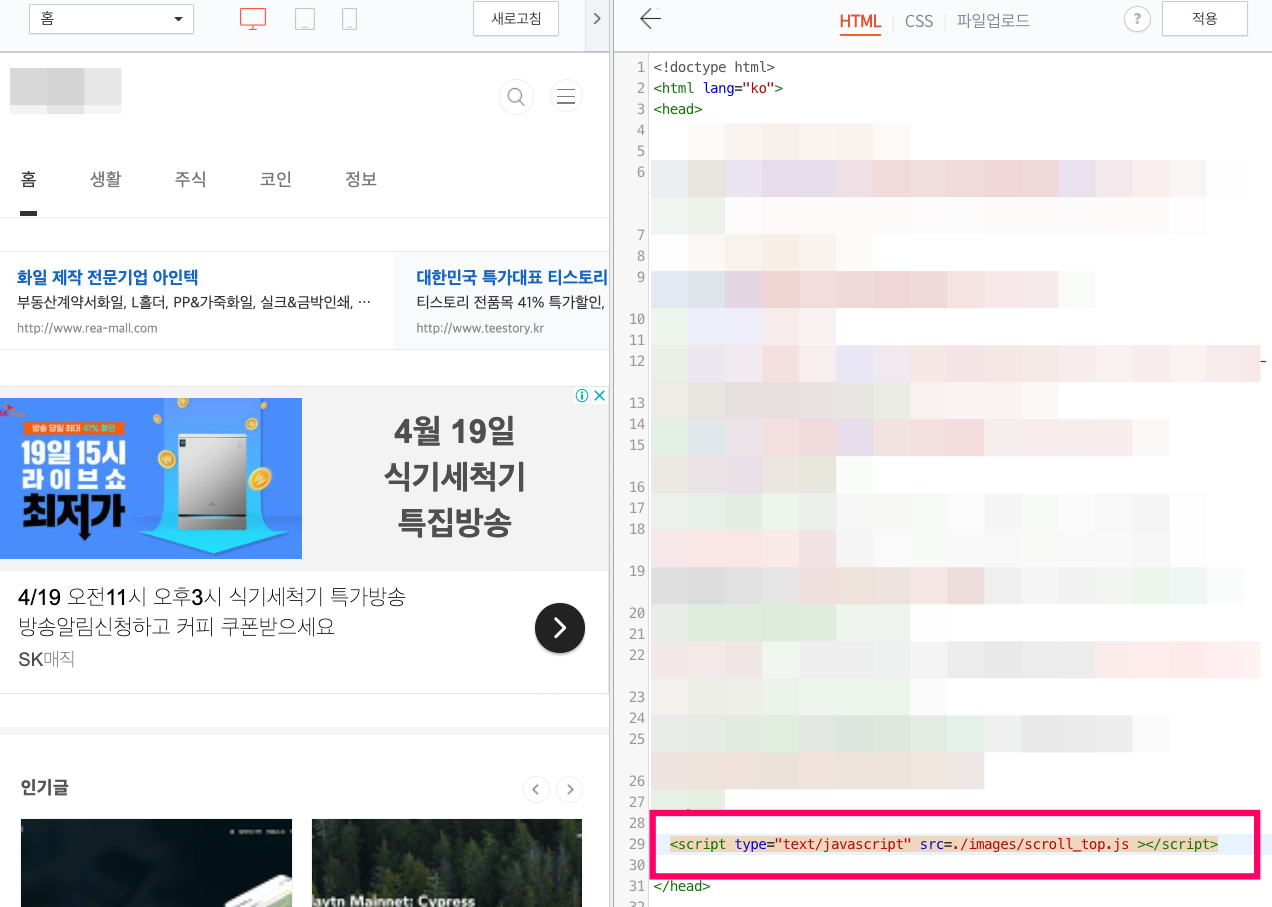
Task: Switch to tablet preview icon
Action: (305, 19)
